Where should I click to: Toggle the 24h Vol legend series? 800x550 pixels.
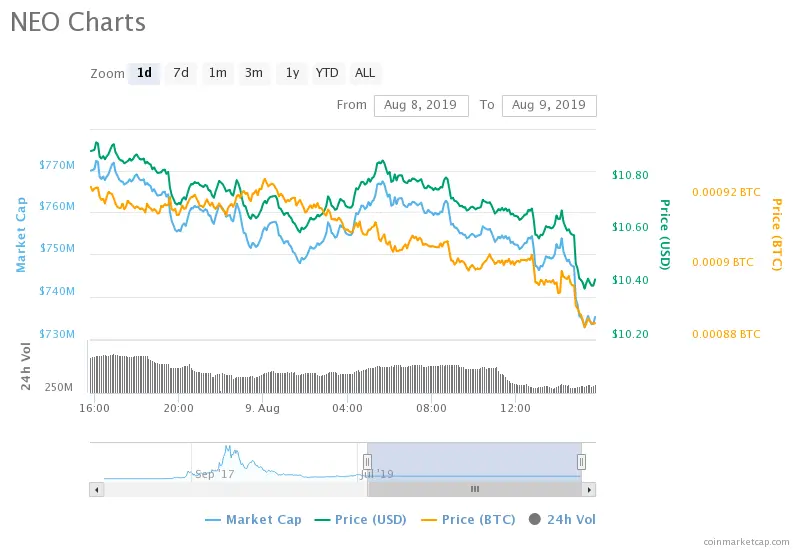pyautogui.click(x=562, y=519)
